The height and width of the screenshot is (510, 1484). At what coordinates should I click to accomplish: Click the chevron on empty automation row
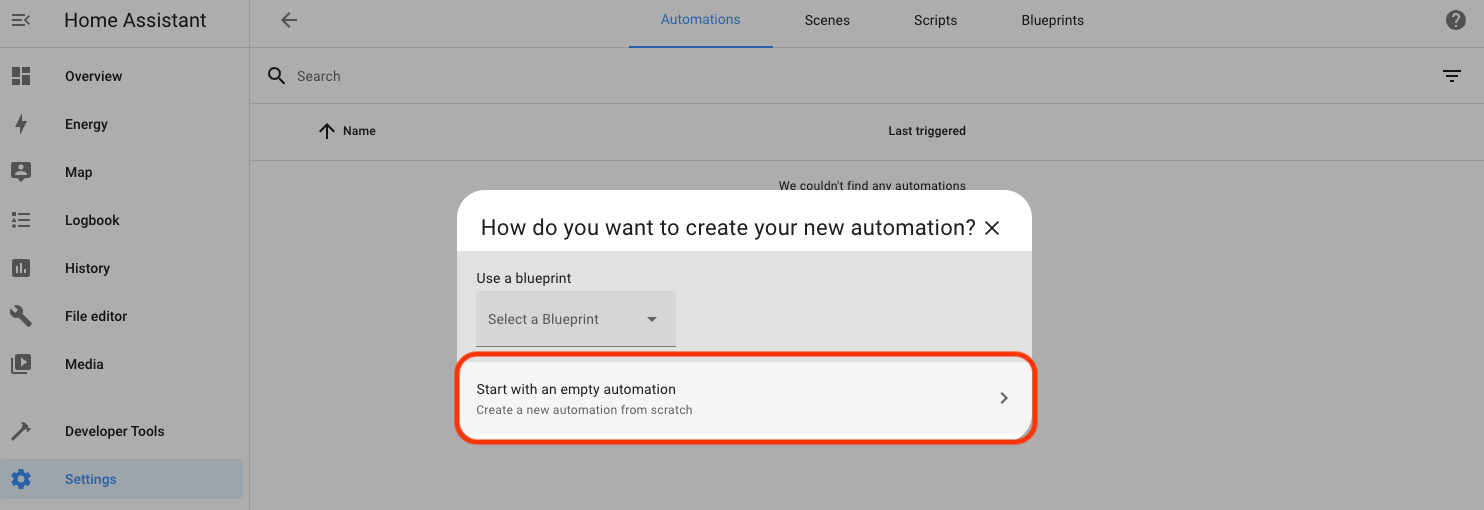[x=1004, y=398]
